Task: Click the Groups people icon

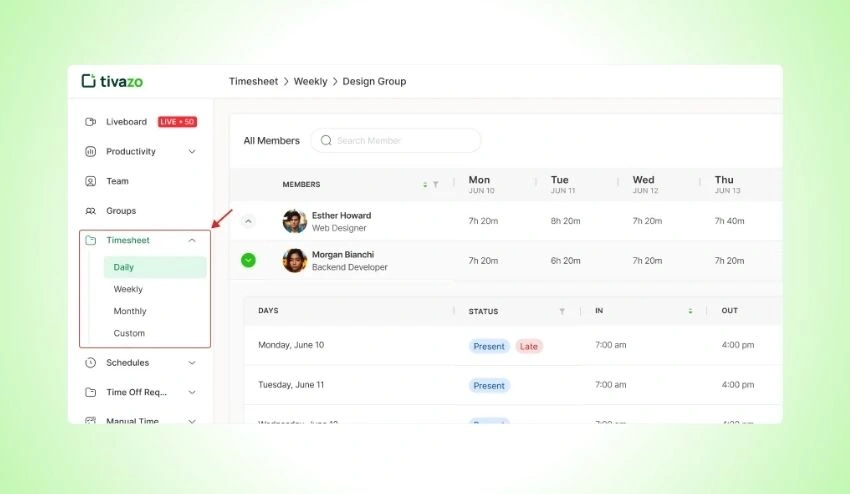Action: click(x=91, y=211)
